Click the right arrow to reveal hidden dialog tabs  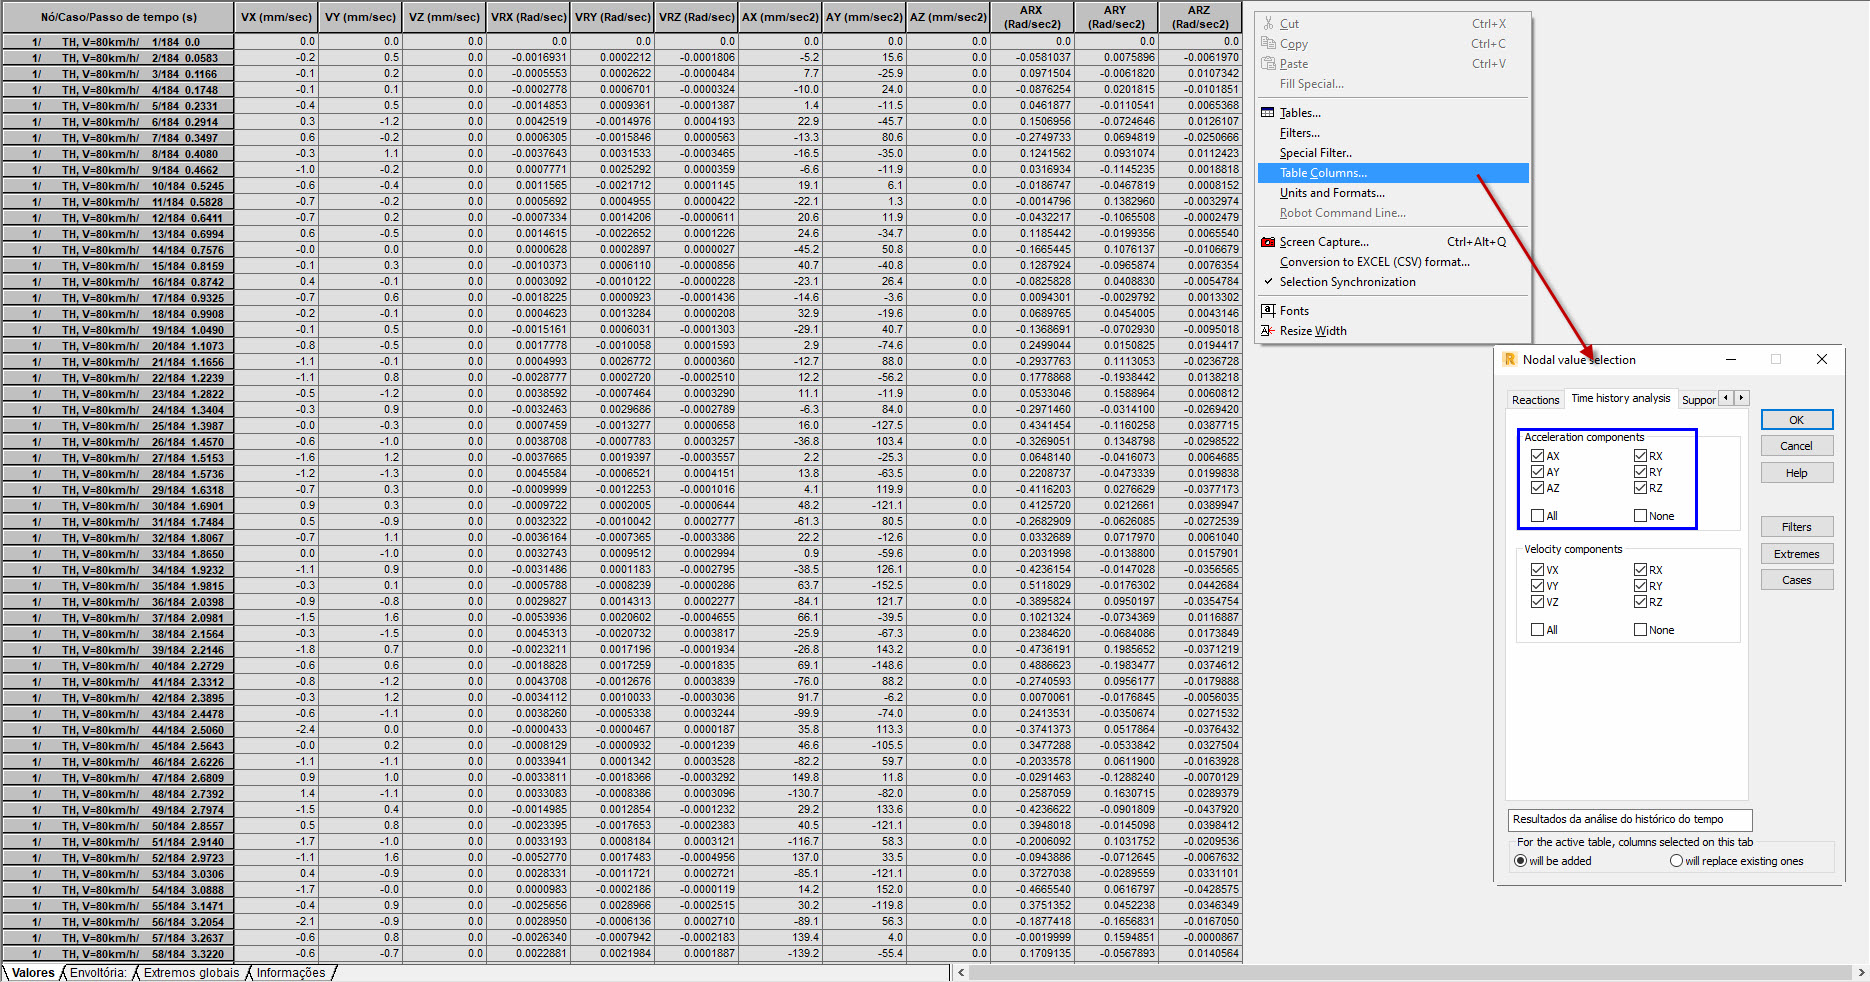tap(1741, 397)
